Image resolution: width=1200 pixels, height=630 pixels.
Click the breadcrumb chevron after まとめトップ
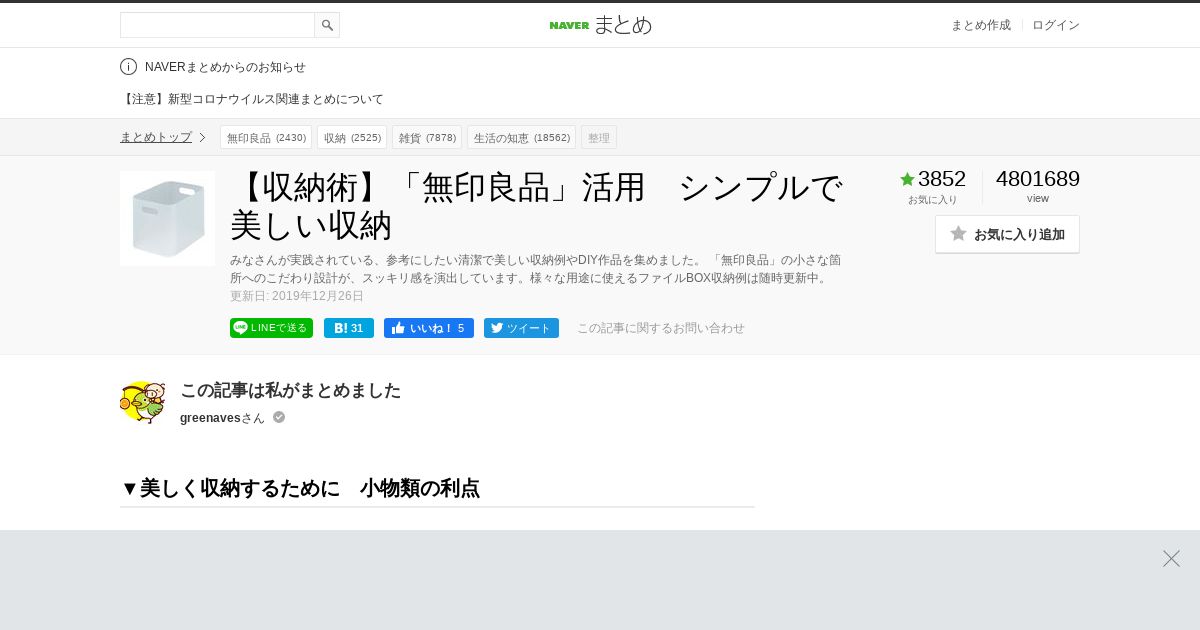point(202,137)
